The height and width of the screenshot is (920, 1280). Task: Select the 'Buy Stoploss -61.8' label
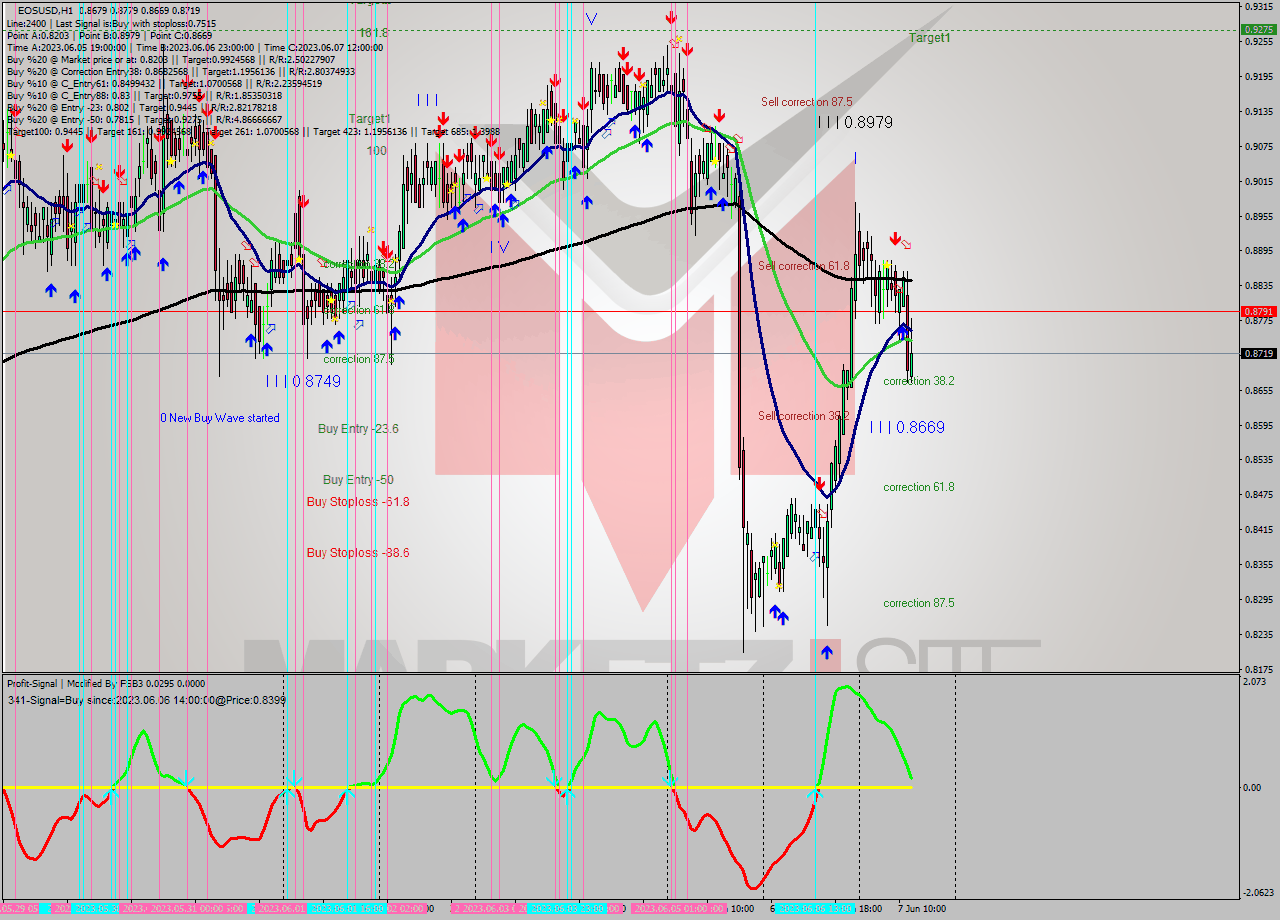coord(358,502)
